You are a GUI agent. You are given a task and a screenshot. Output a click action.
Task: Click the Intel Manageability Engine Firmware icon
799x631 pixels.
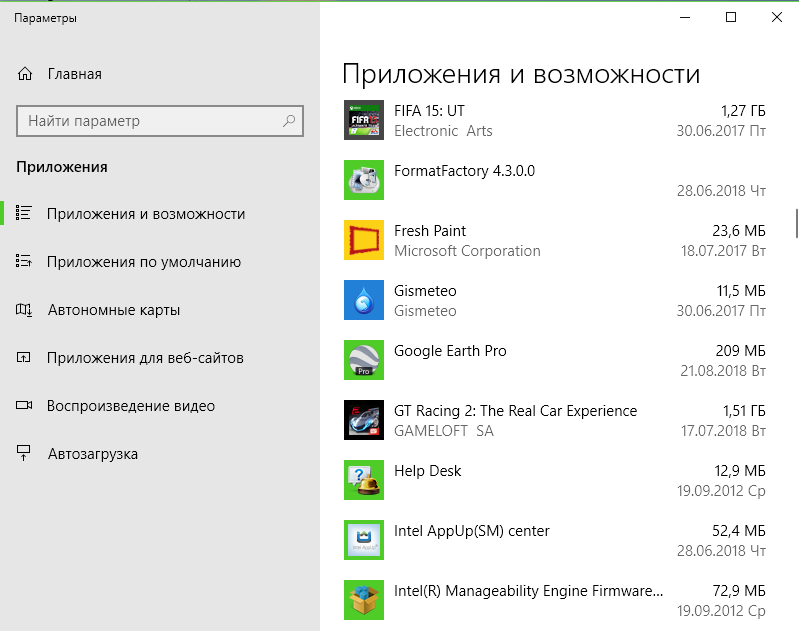click(364, 600)
